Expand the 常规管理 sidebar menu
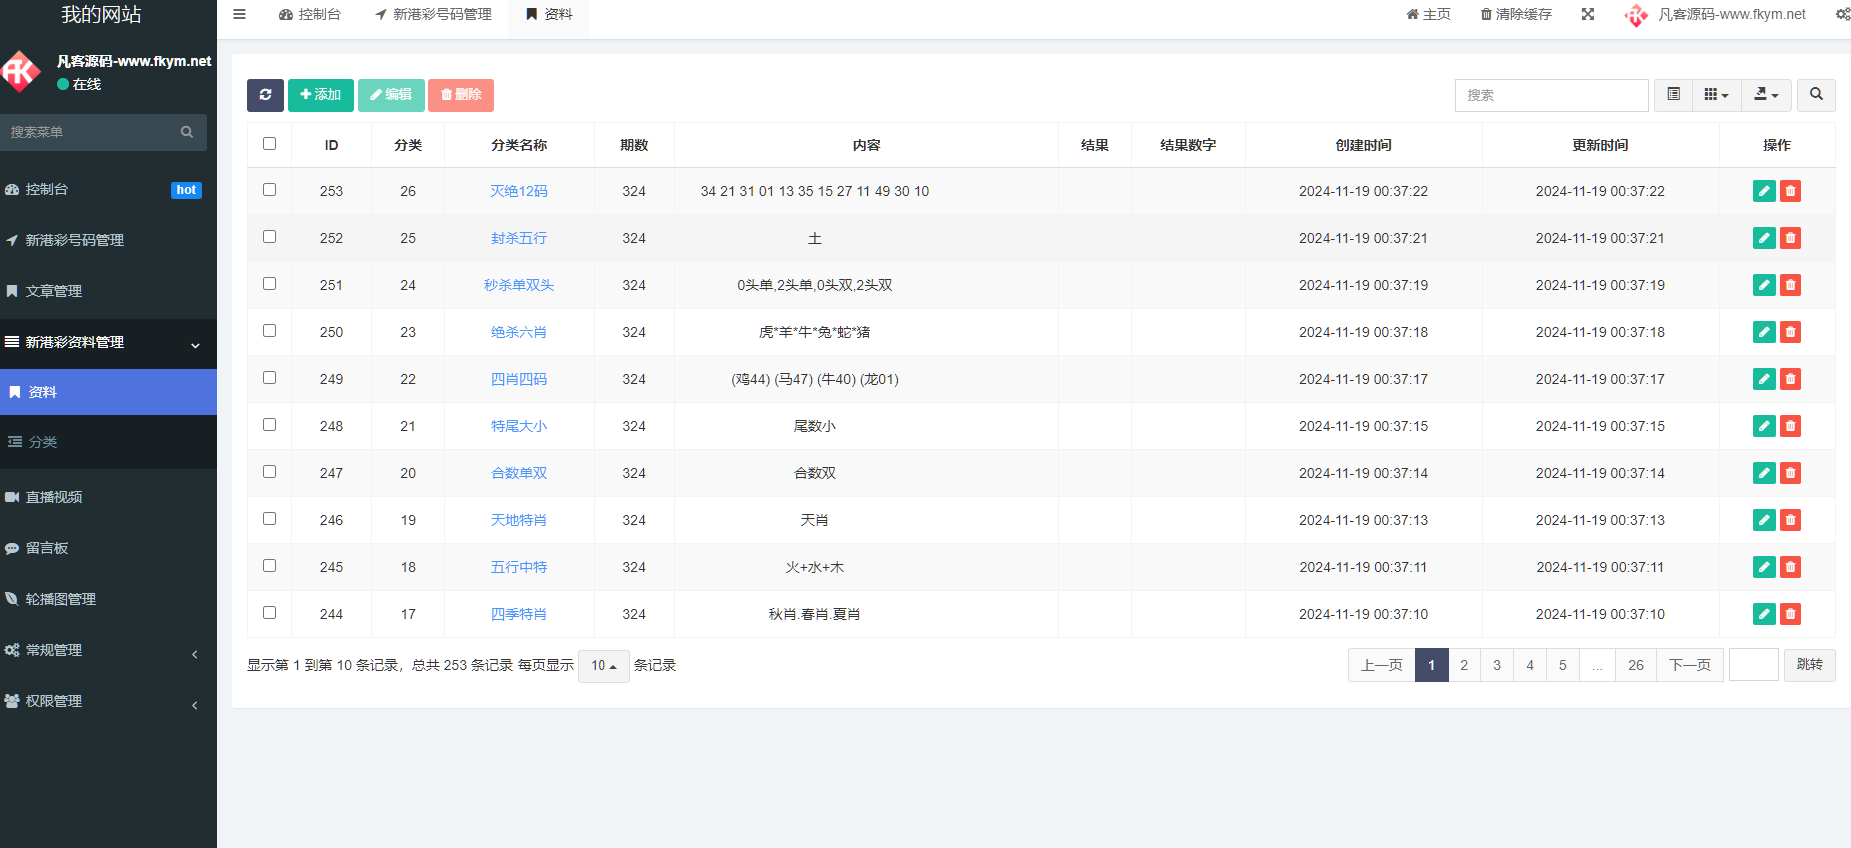The image size is (1851, 848). click(108, 650)
